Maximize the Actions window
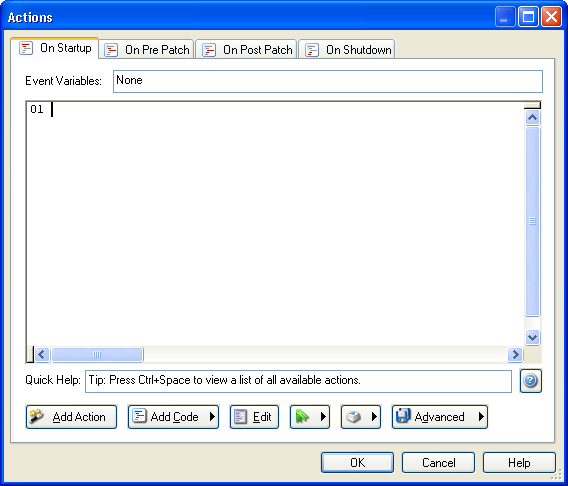 [x=528, y=17]
